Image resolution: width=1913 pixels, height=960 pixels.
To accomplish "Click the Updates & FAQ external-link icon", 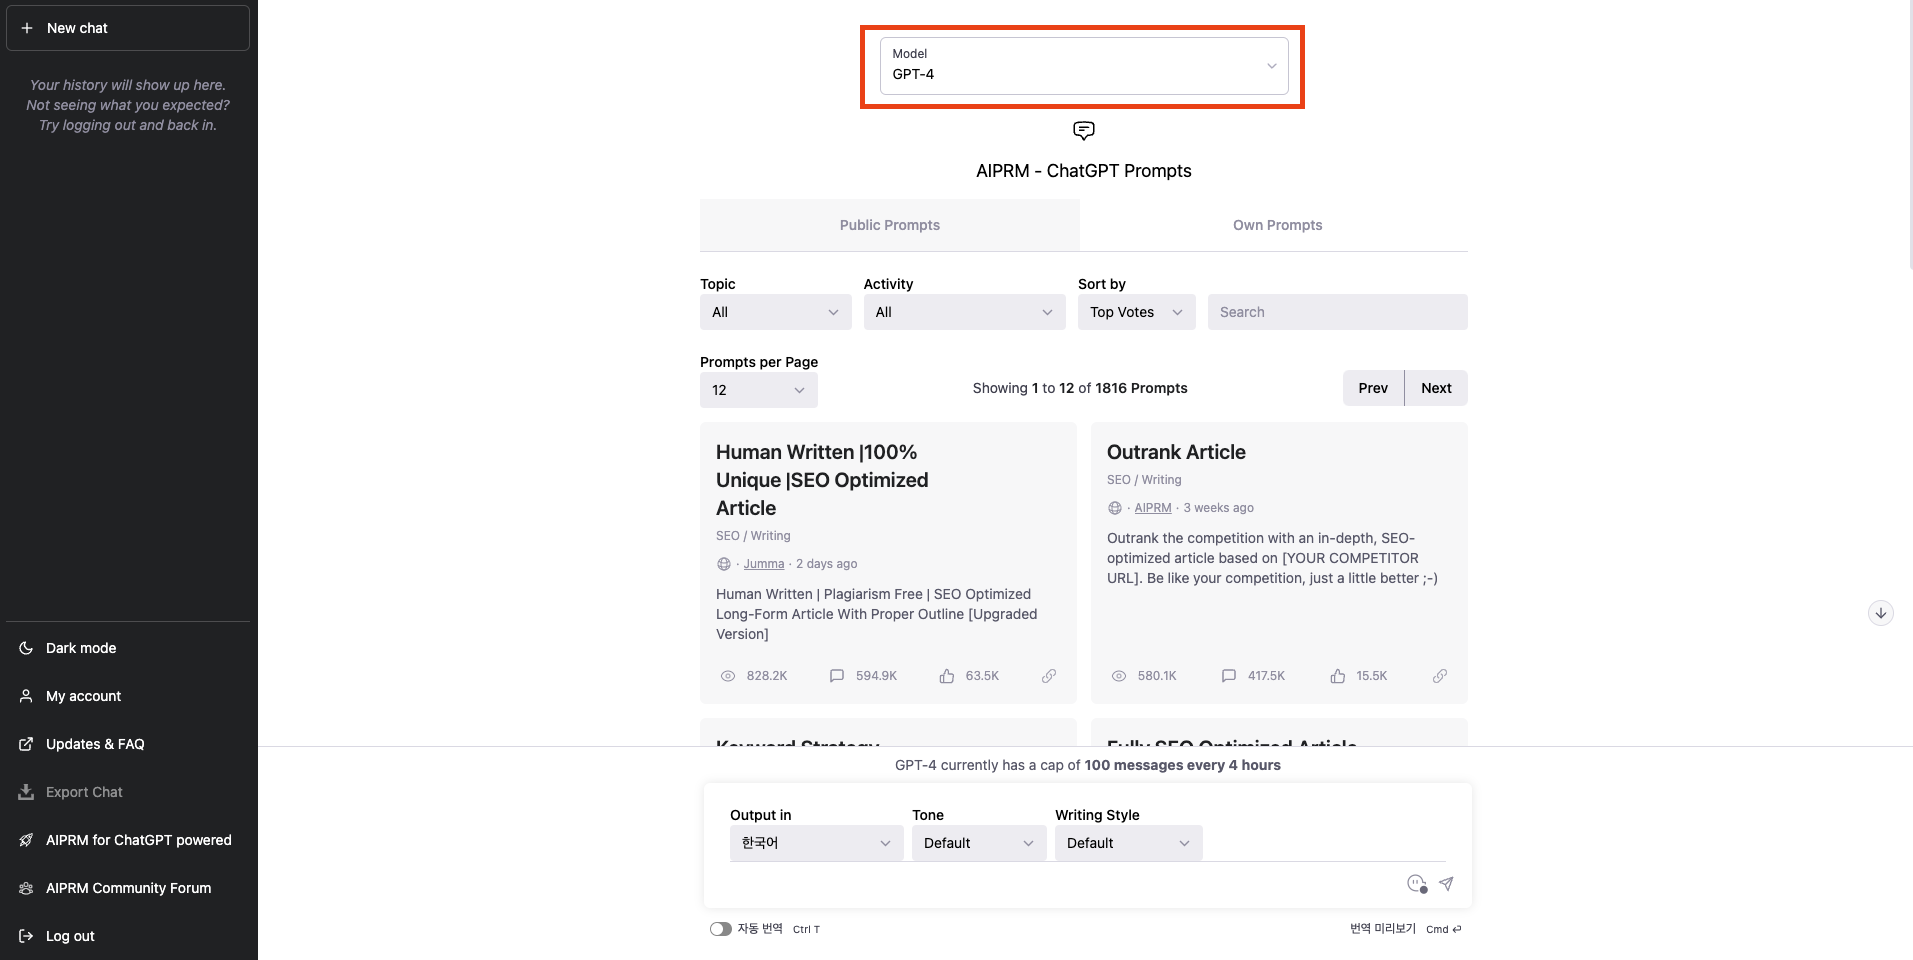I will click(26, 744).
